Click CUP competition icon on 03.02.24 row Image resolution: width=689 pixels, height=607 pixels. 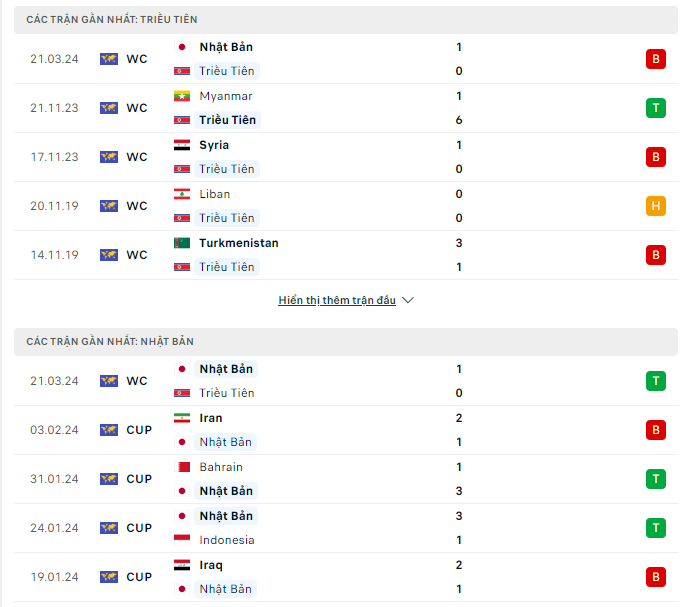pyautogui.click(x=109, y=430)
